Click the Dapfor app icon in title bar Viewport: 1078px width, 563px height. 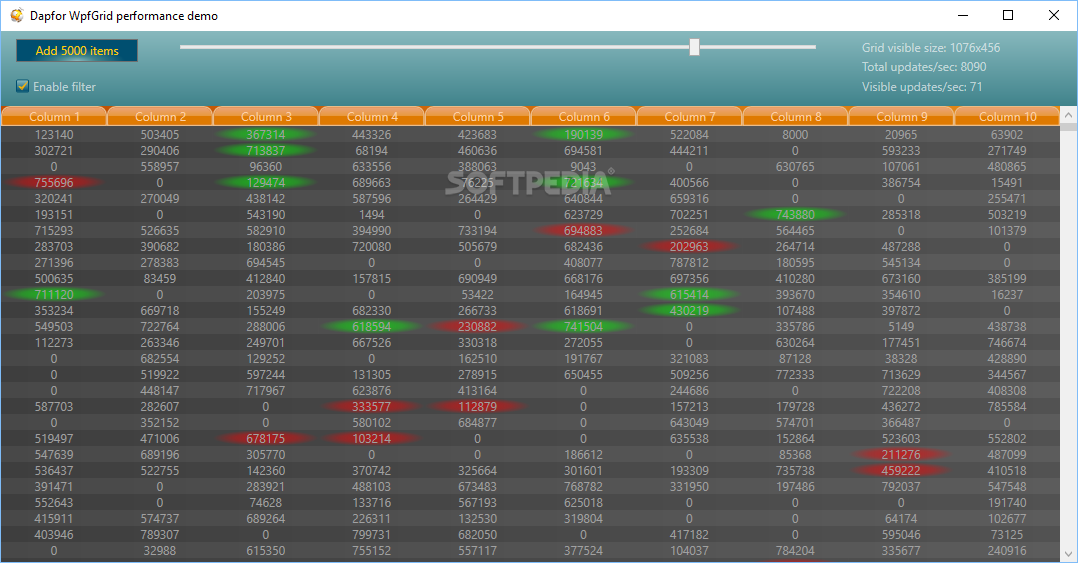(x=16, y=15)
